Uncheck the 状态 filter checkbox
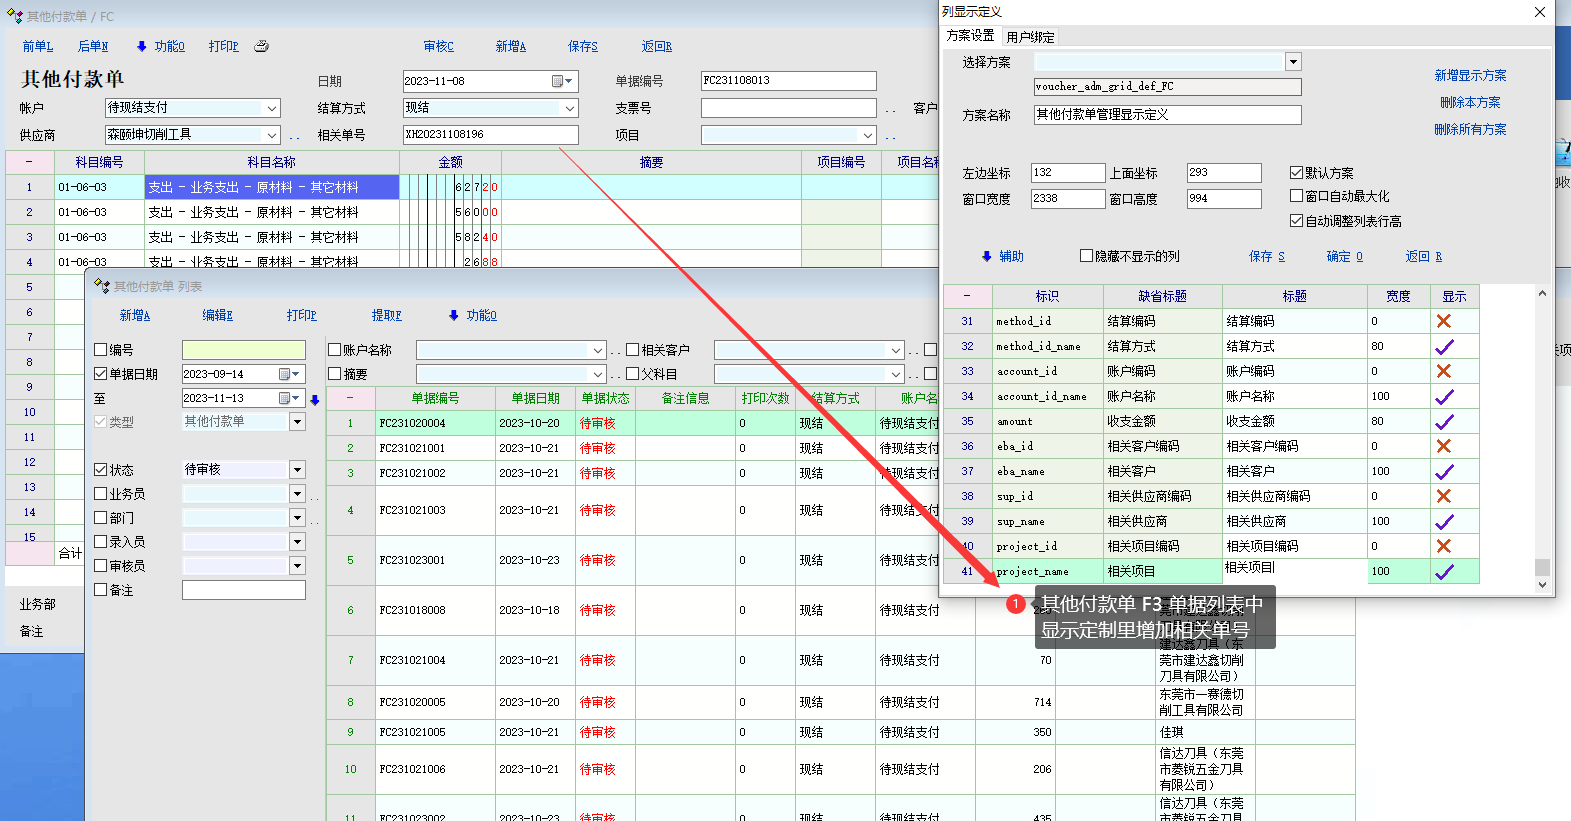 [x=101, y=469]
